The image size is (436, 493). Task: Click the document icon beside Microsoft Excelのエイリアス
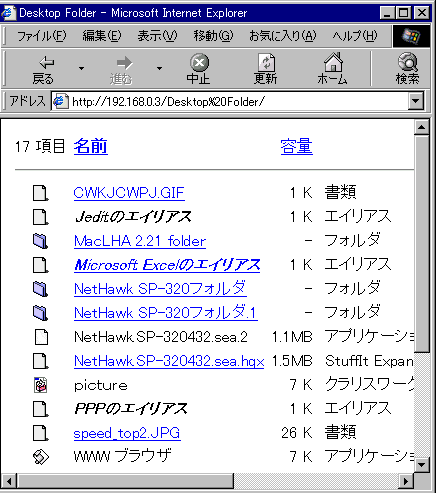tap(41, 265)
